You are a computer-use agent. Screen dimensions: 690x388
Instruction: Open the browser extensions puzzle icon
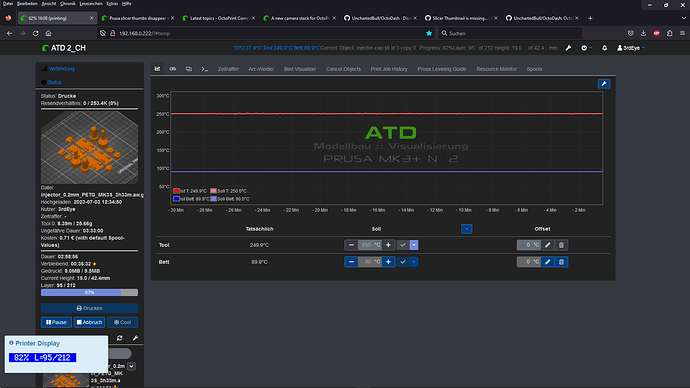[x=669, y=33]
